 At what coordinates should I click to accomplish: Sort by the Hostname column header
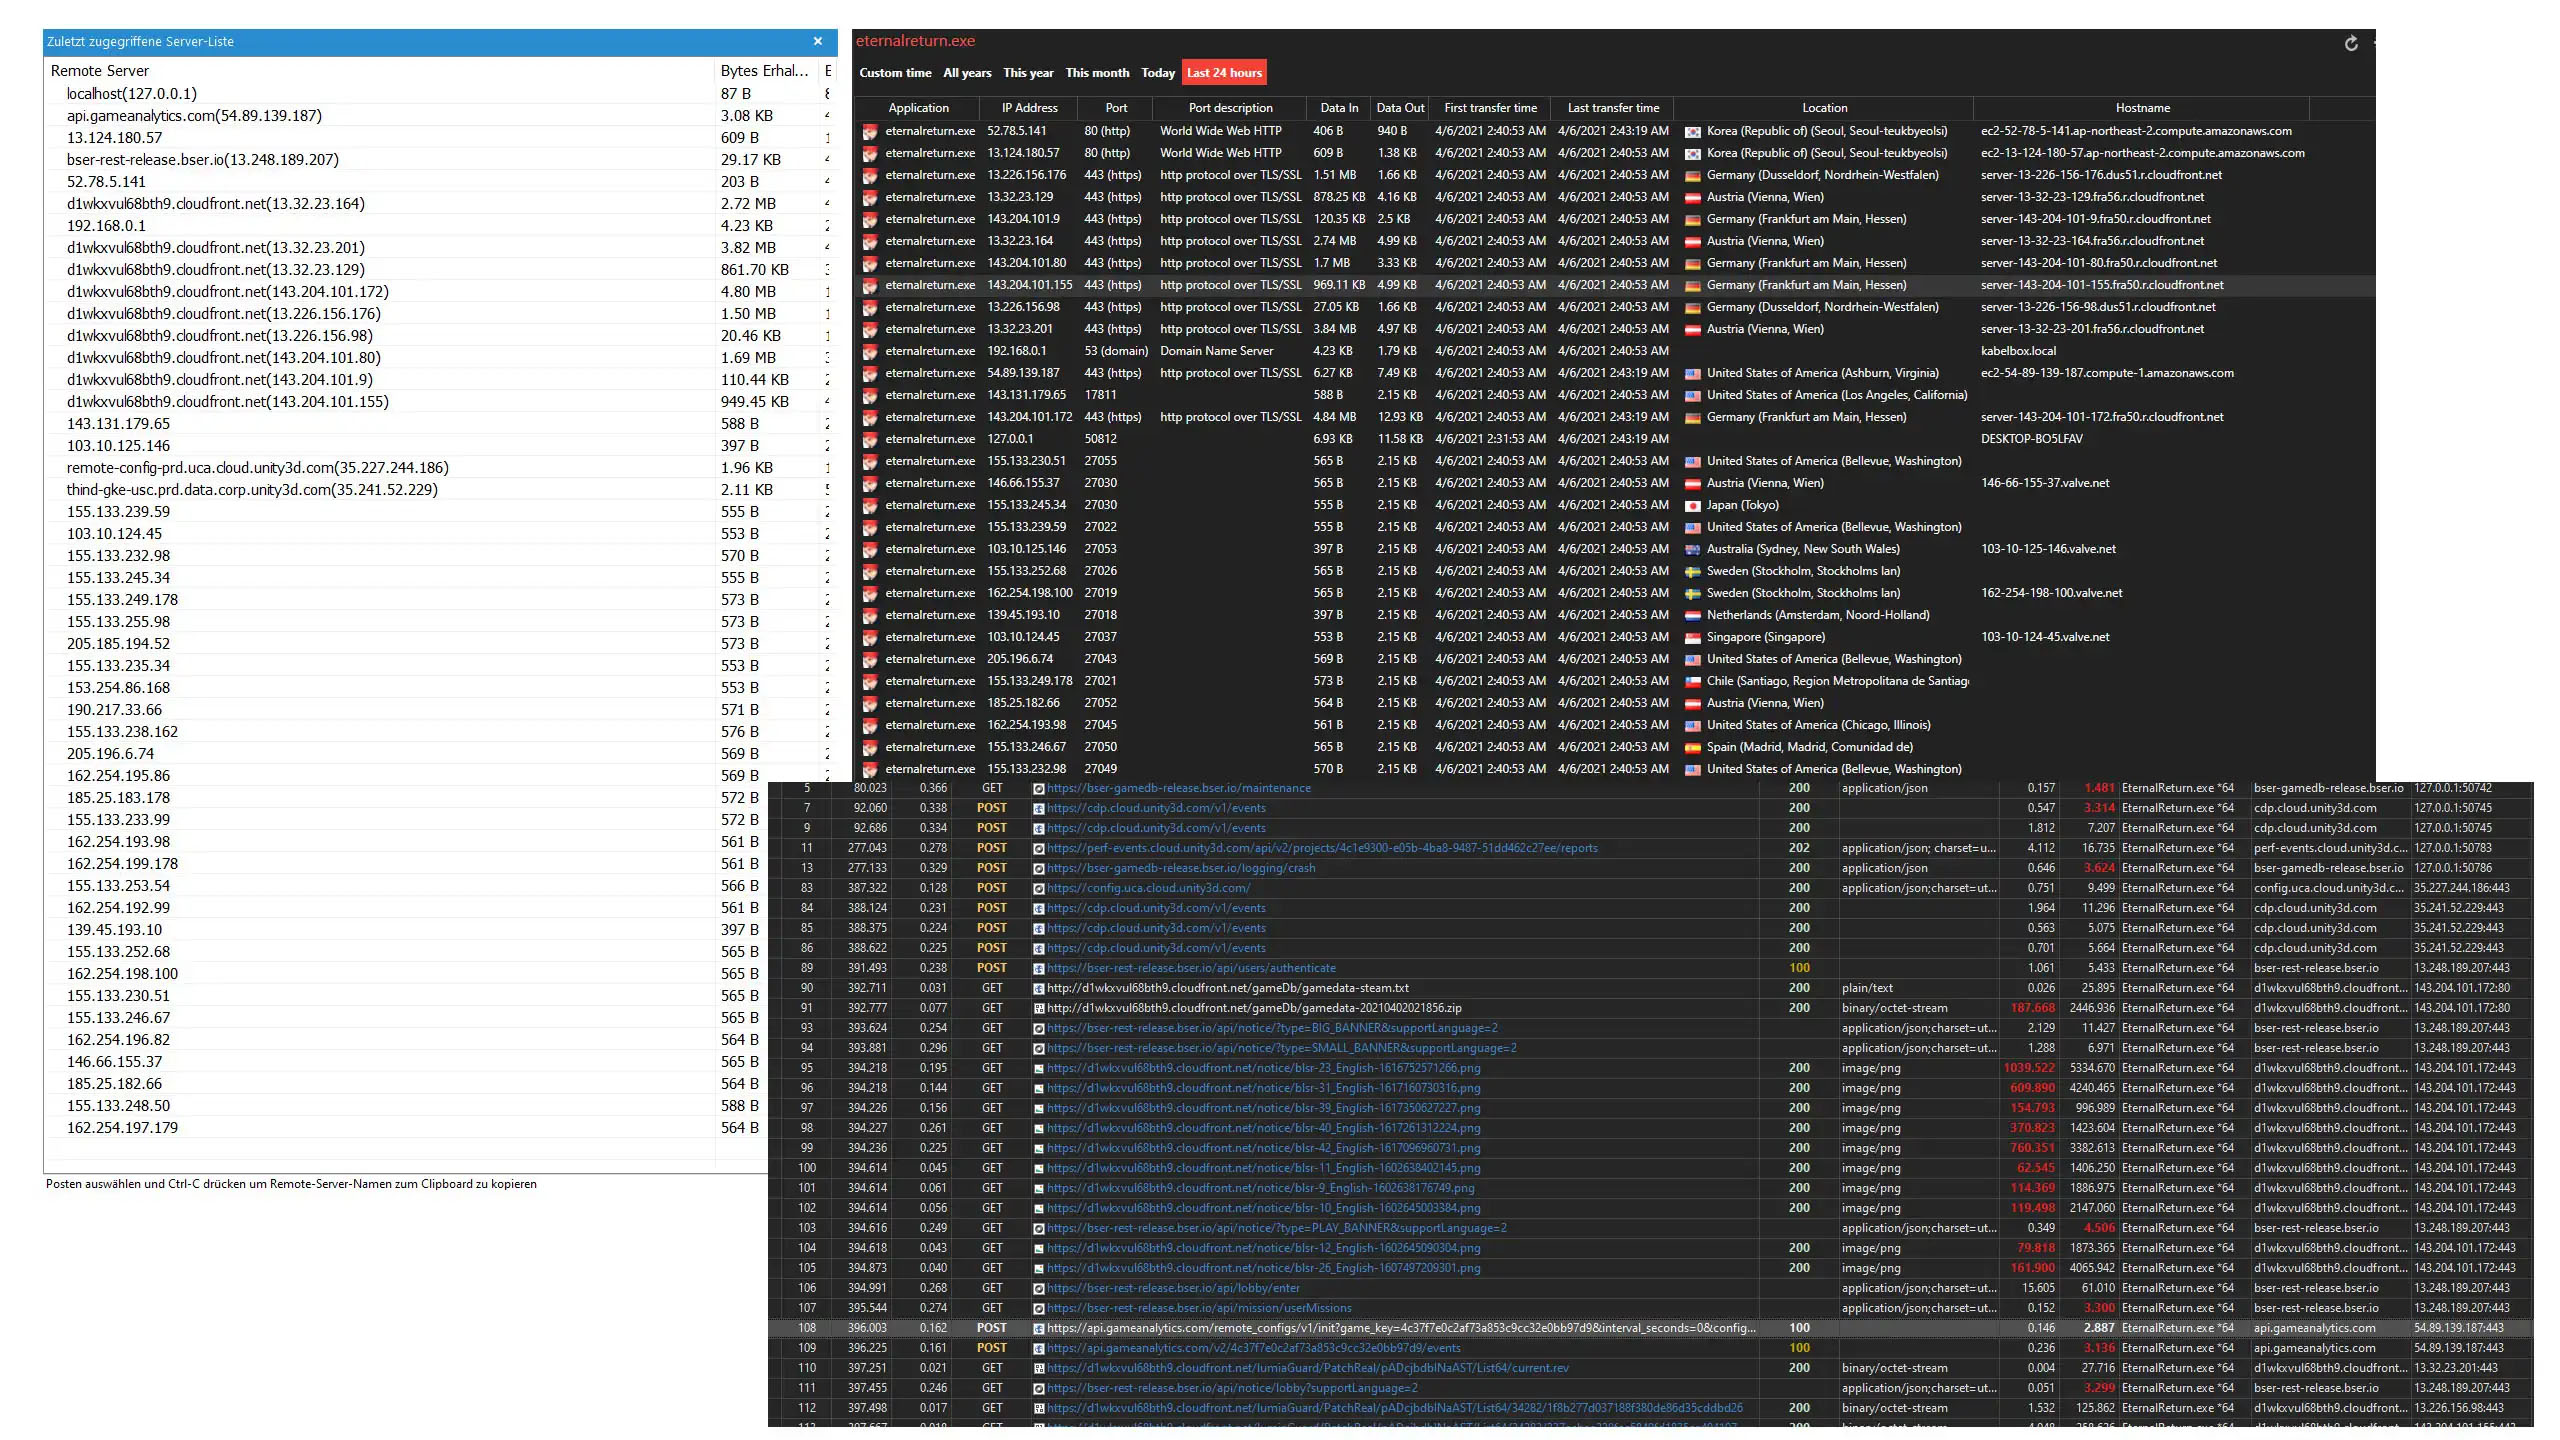[x=2142, y=108]
